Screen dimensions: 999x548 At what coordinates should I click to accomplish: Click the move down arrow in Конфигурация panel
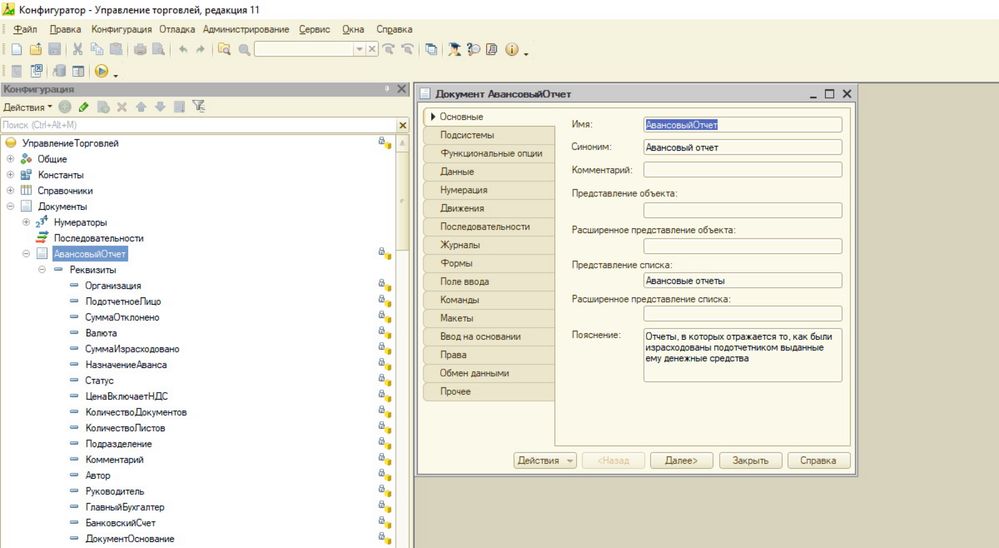(x=160, y=107)
